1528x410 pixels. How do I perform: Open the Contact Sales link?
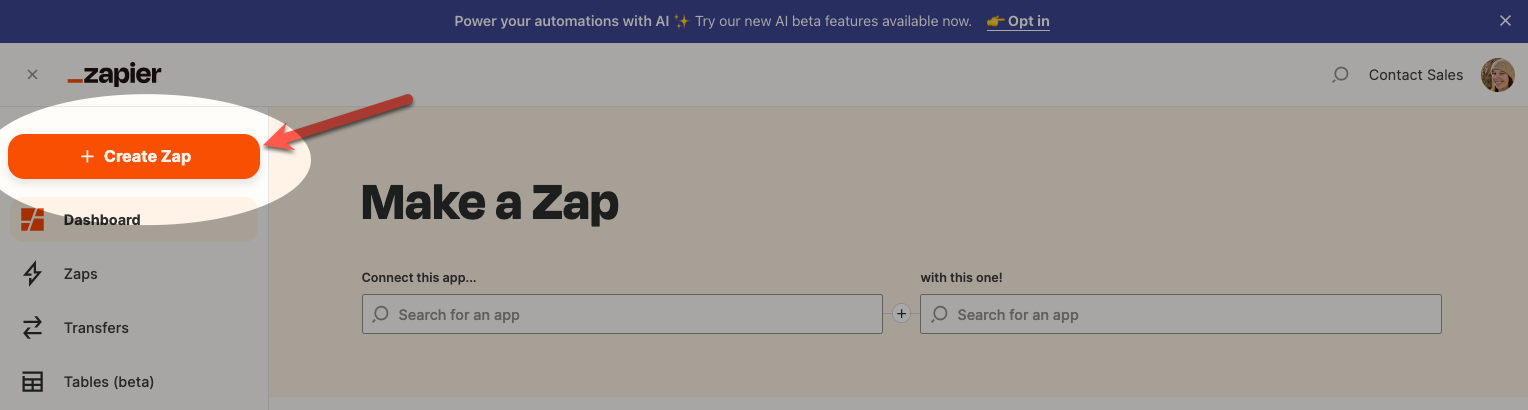point(1415,75)
